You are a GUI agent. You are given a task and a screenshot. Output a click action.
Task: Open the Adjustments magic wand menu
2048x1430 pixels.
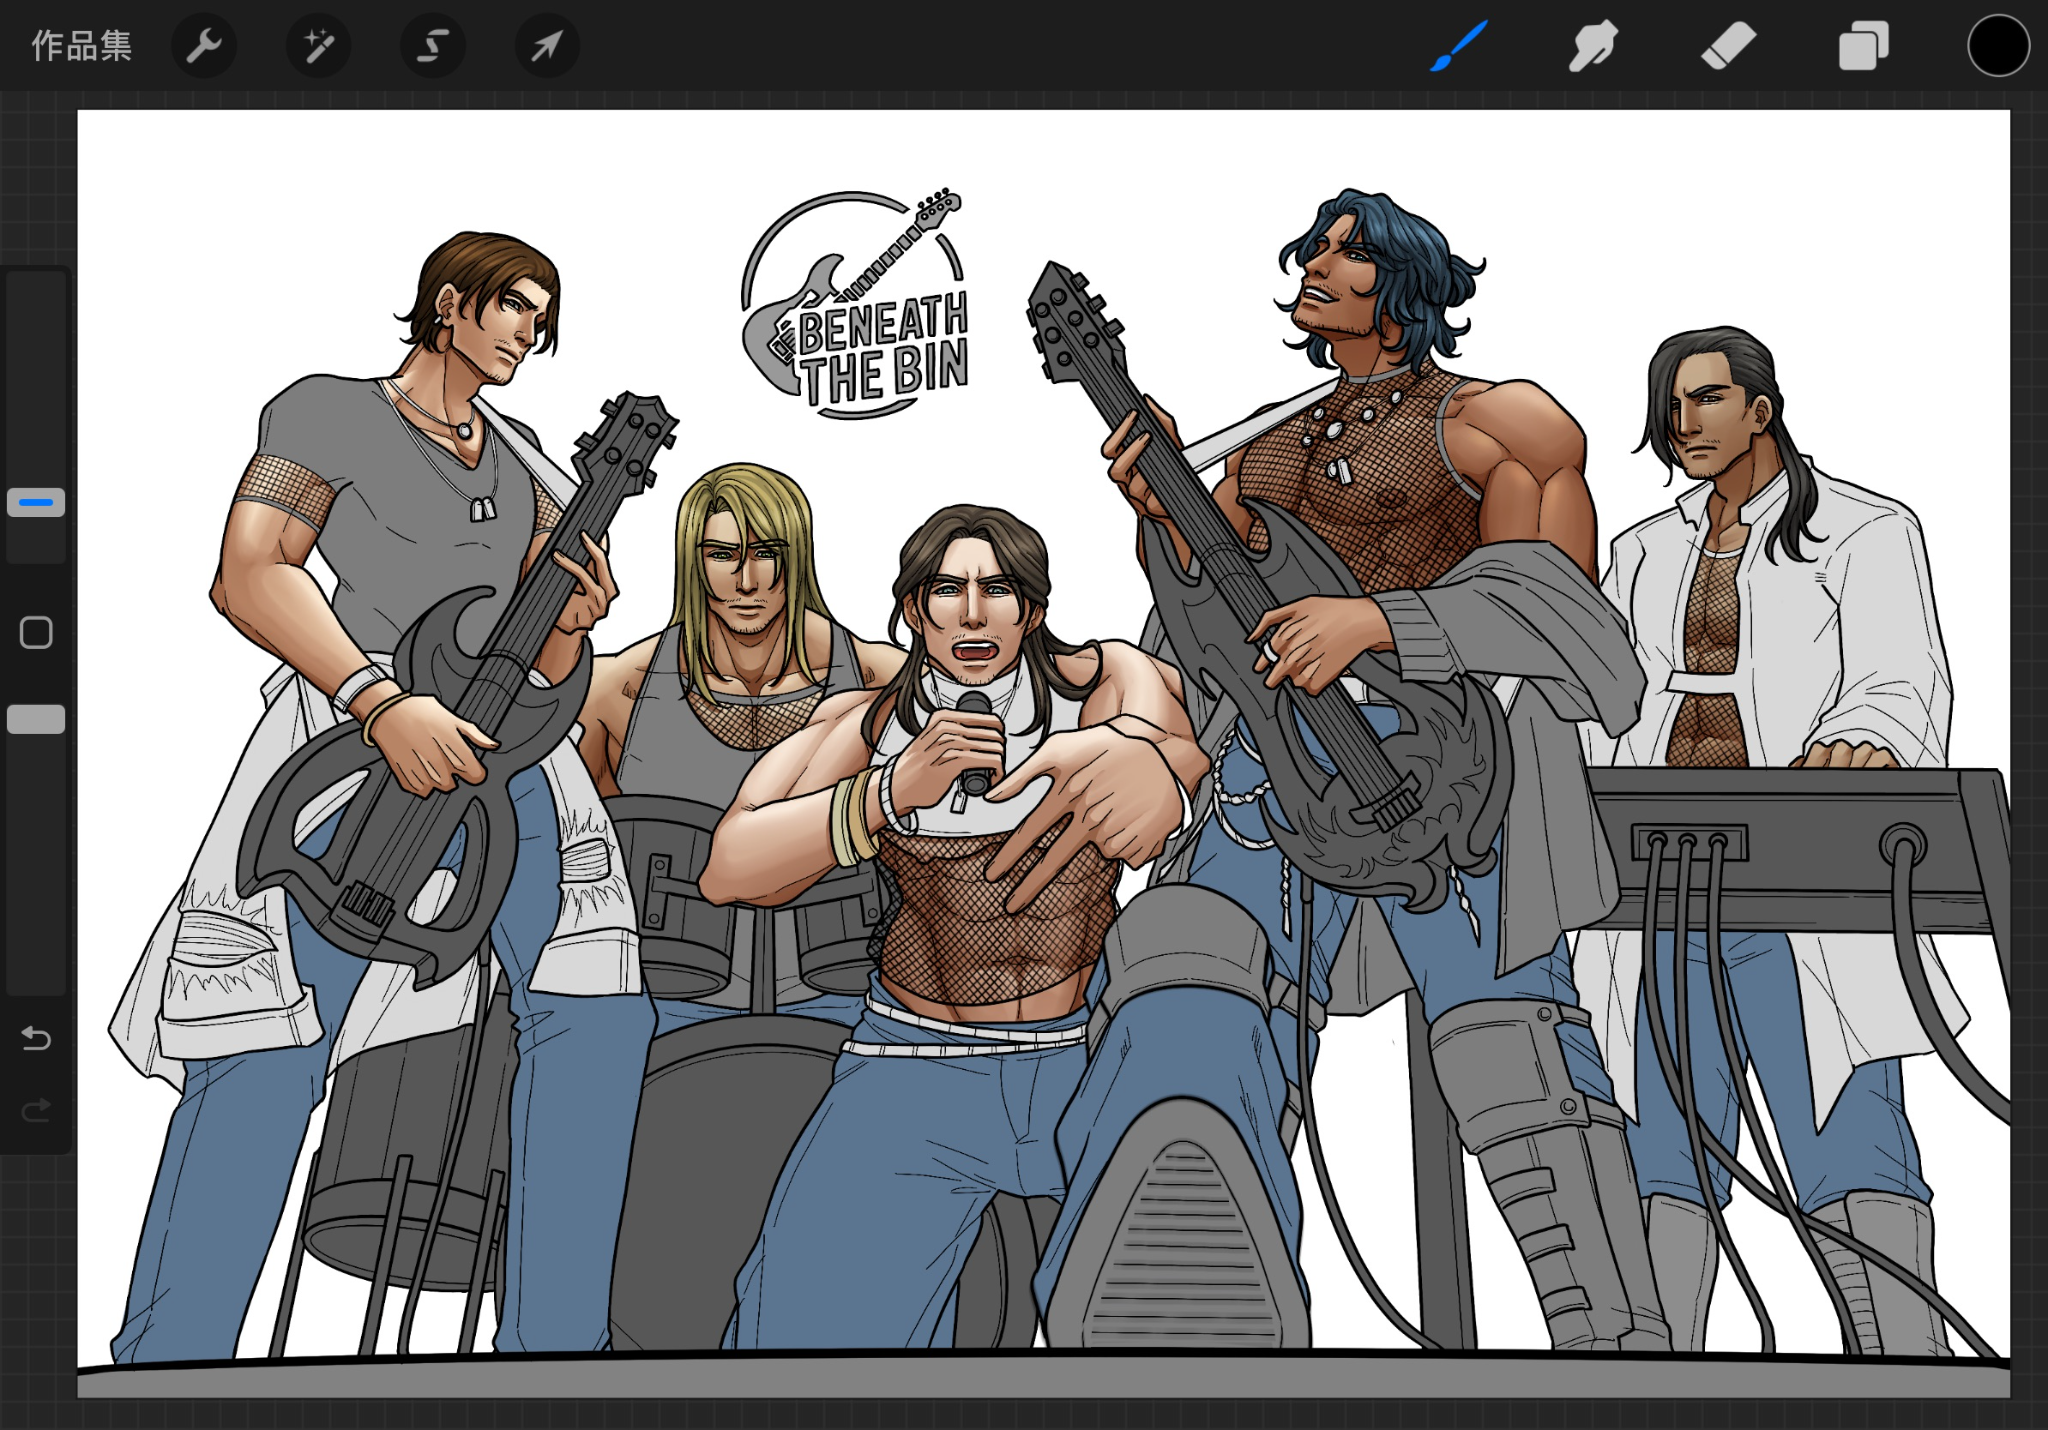click(x=318, y=46)
